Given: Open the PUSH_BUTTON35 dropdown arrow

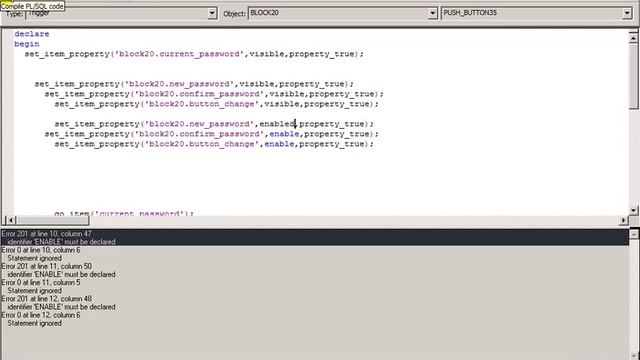Looking at the screenshot, I should tap(627, 13).
